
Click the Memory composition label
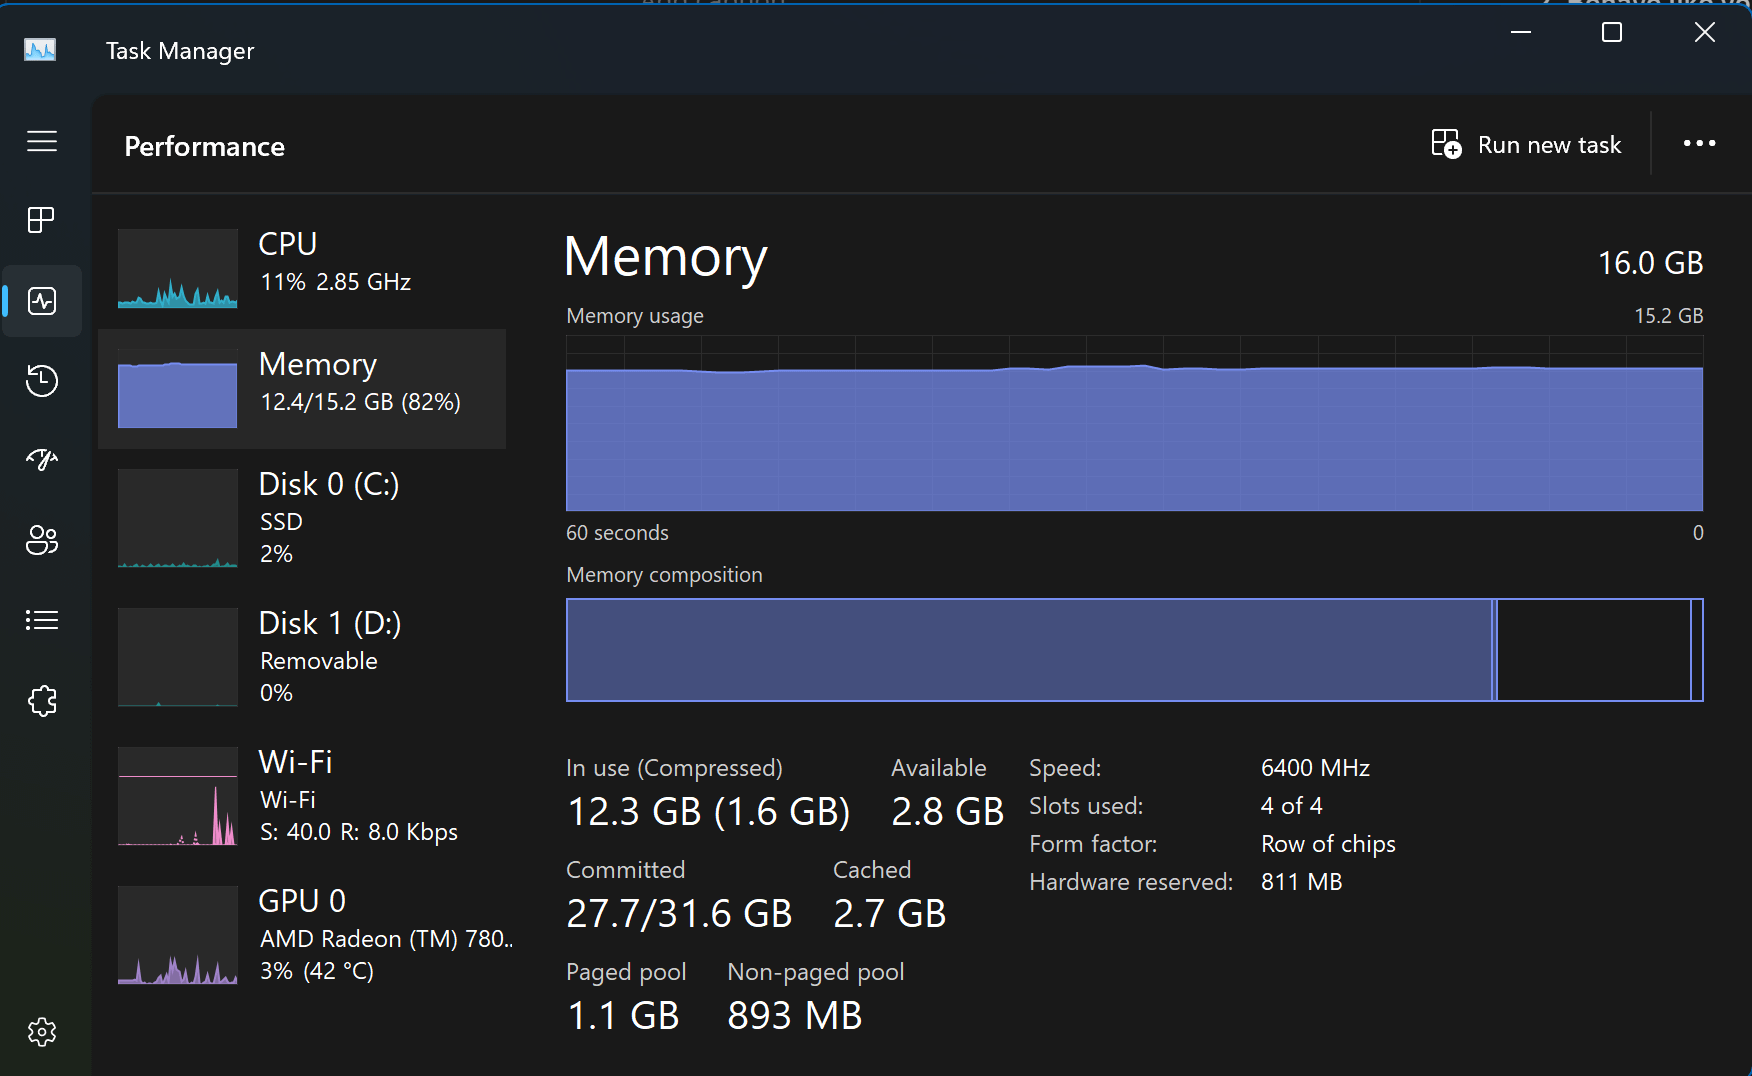click(664, 575)
